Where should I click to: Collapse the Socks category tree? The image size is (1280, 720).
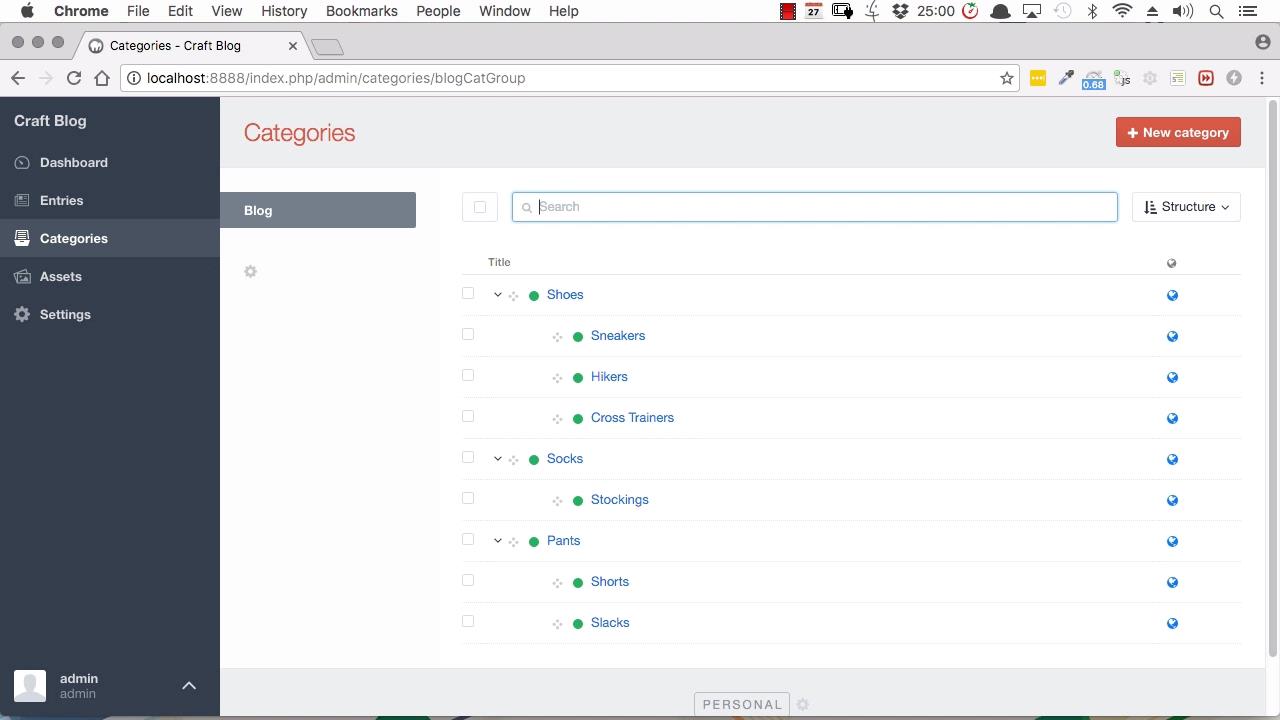point(497,458)
